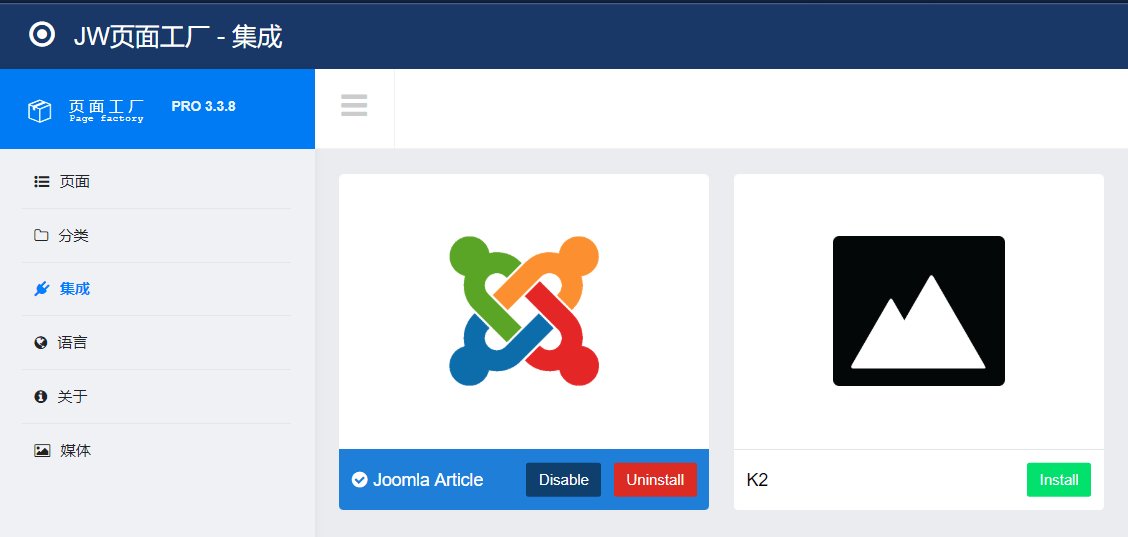This screenshot has width=1128, height=537.
Task: Uninstall the Joomla Article integration
Action: coord(655,479)
